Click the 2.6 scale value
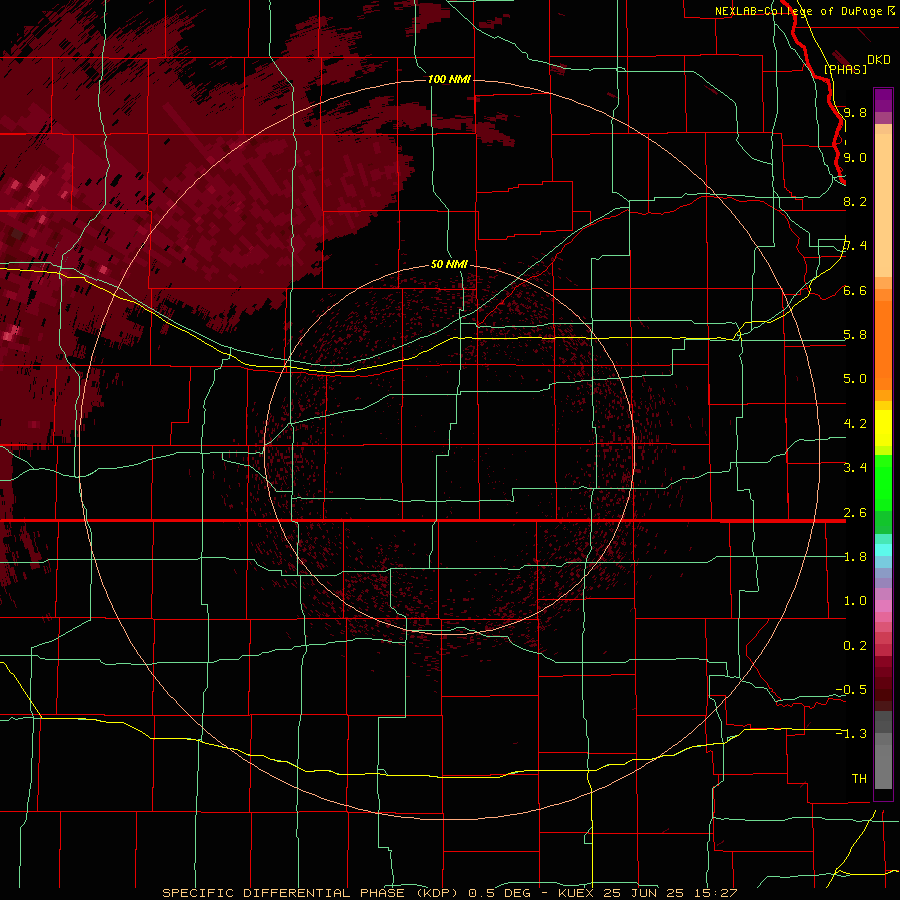 pyautogui.click(x=855, y=513)
